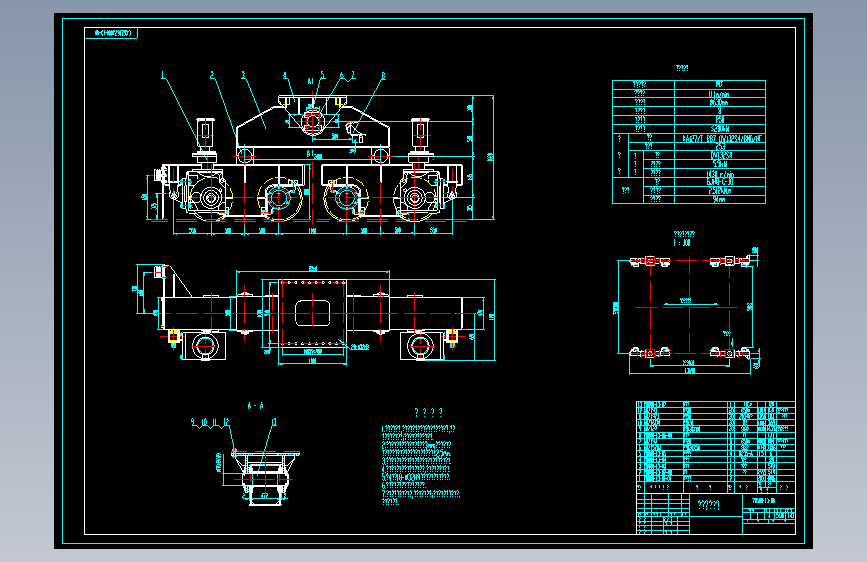The height and width of the screenshot is (562, 867).
Task: Click the drawing number label box at top-left
Action: click(x=111, y=33)
